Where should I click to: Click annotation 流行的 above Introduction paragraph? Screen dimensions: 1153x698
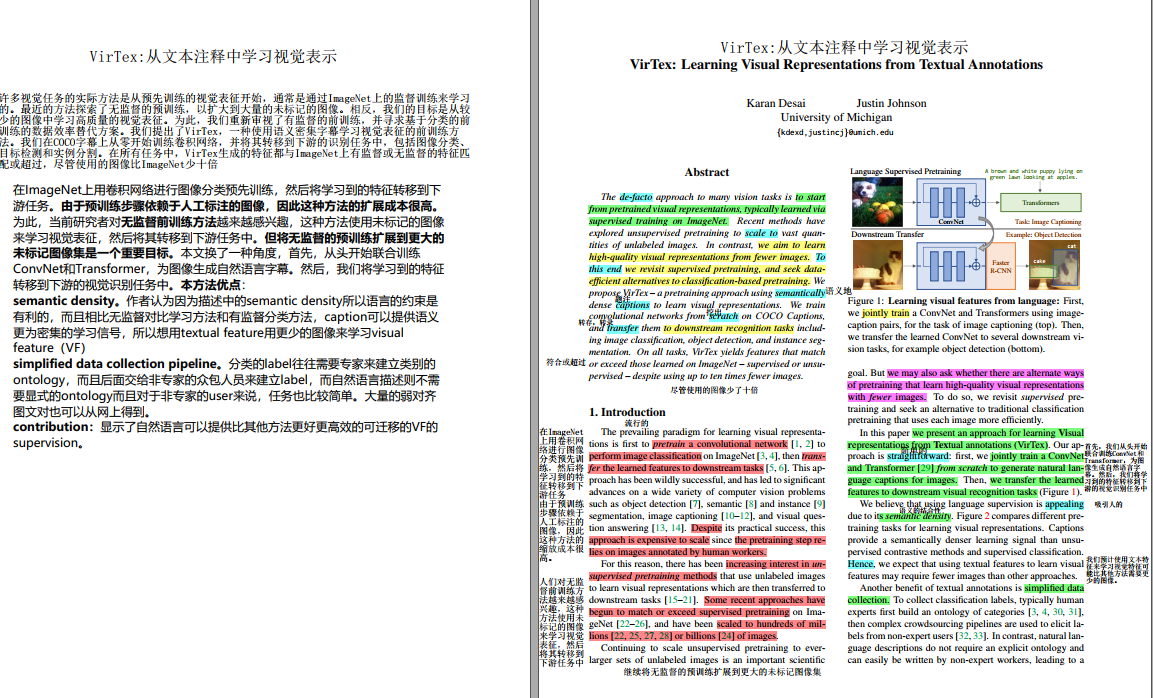[637, 423]
